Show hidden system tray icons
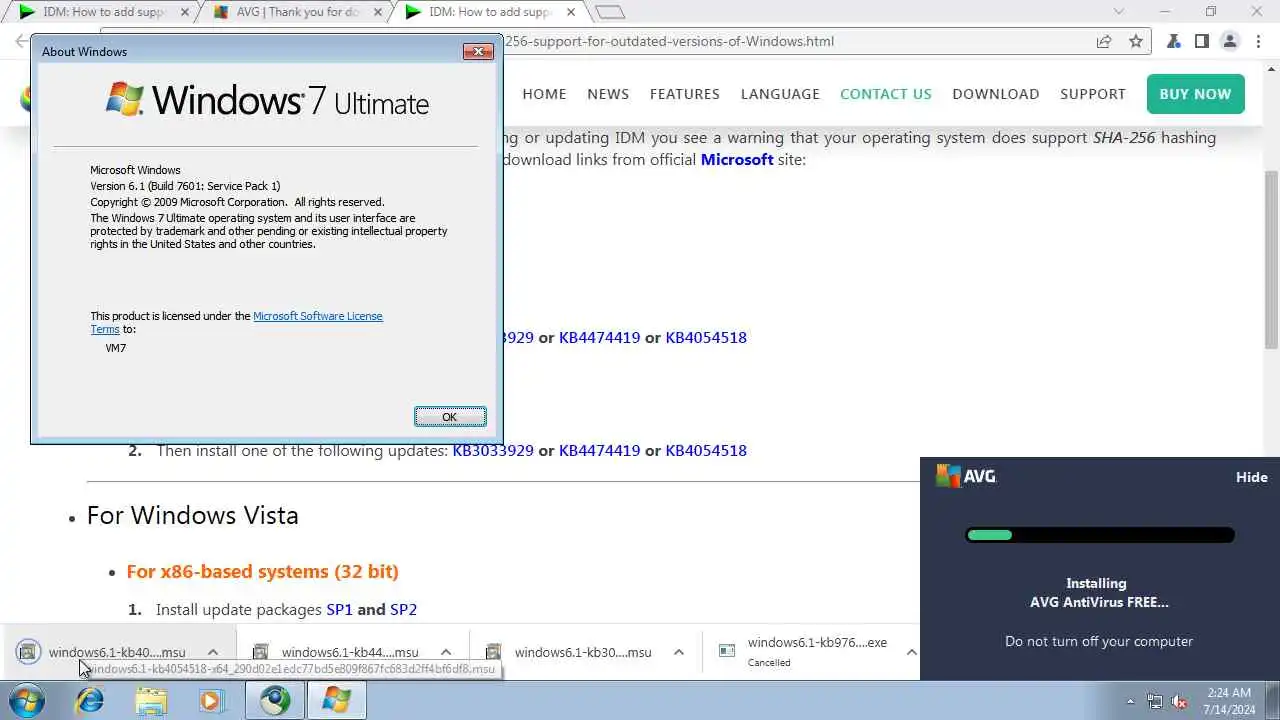The width and height of the screenshot is (1280, 720). (1131, 701)
